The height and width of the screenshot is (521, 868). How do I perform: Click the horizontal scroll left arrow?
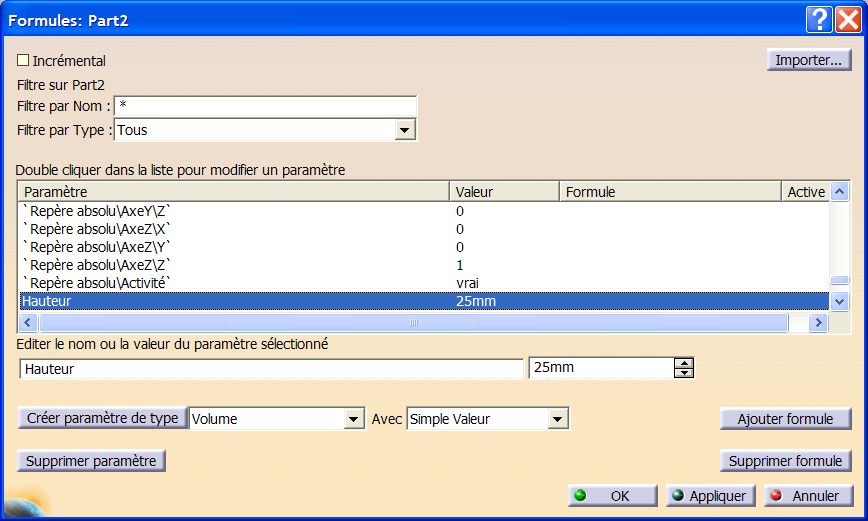(x=28, y=322)
